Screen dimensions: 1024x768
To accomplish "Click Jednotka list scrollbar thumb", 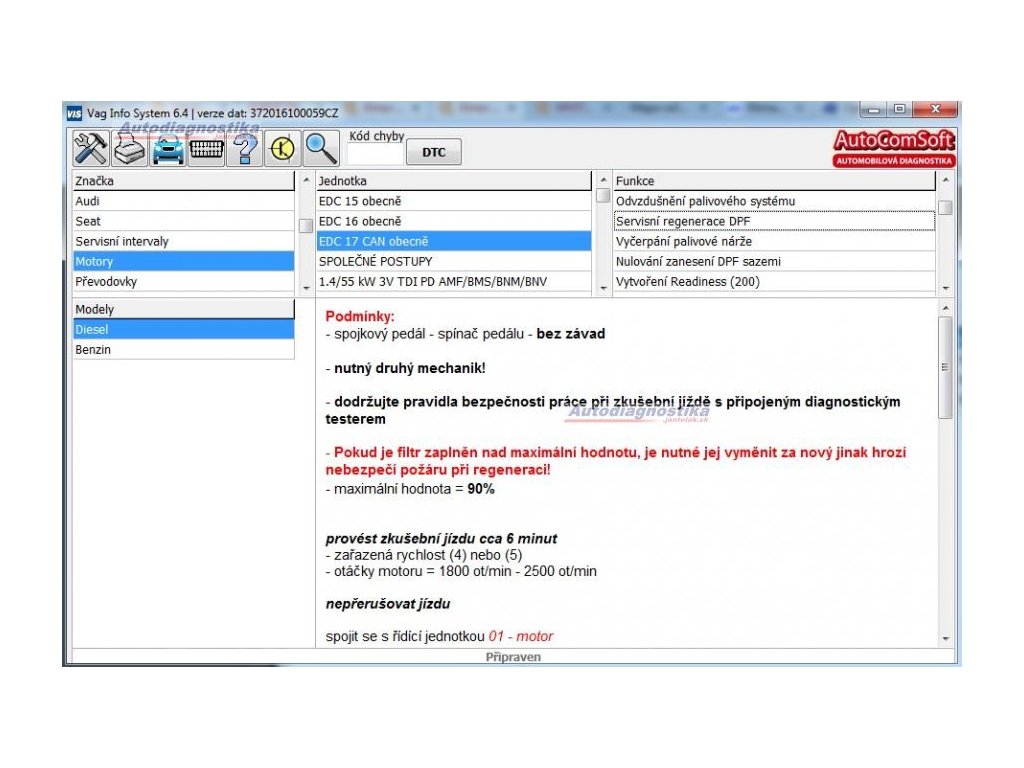I will point(603,196).
